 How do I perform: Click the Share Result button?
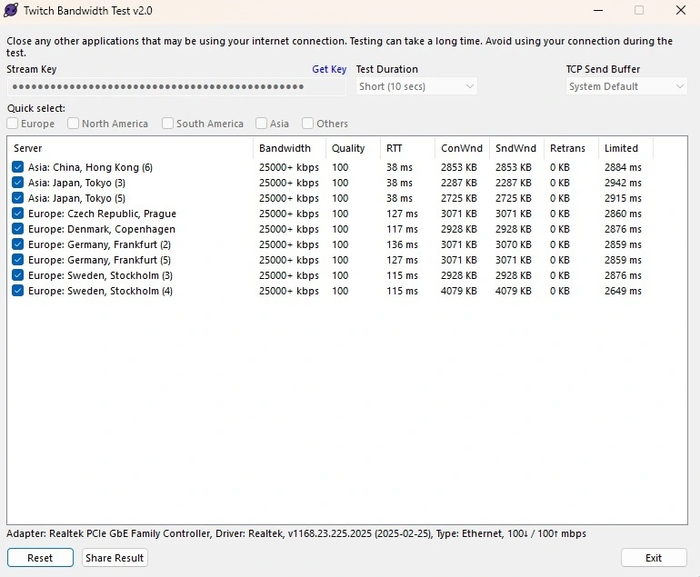pyautogui.click(x=115, y=558)
